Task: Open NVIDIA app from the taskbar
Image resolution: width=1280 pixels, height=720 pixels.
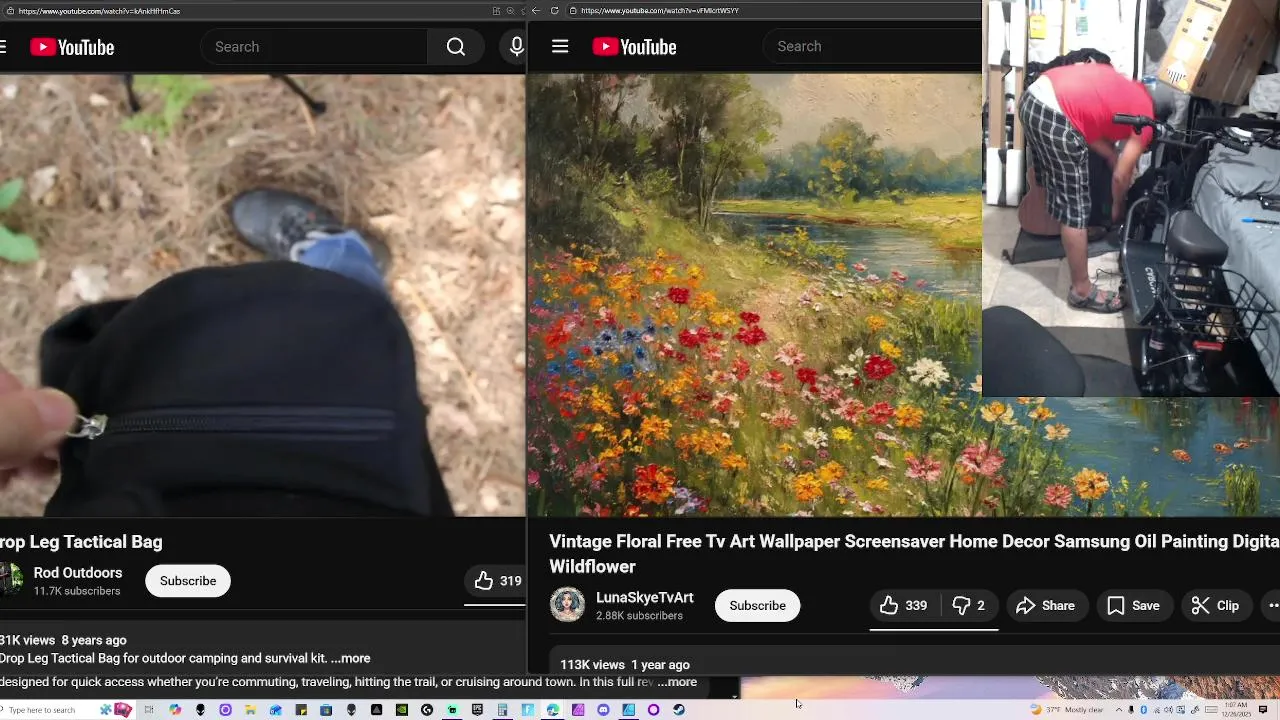Action: click(402, 710)
